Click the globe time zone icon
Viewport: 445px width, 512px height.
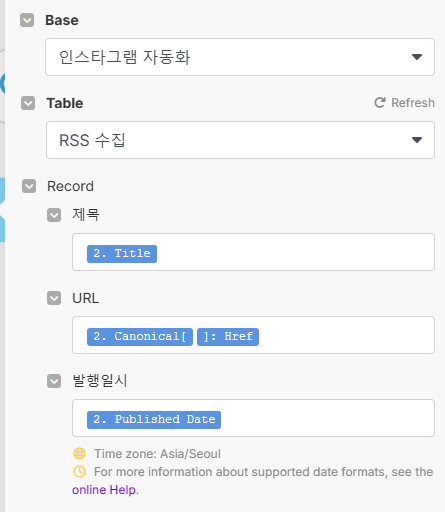click(x=79, y=454)
